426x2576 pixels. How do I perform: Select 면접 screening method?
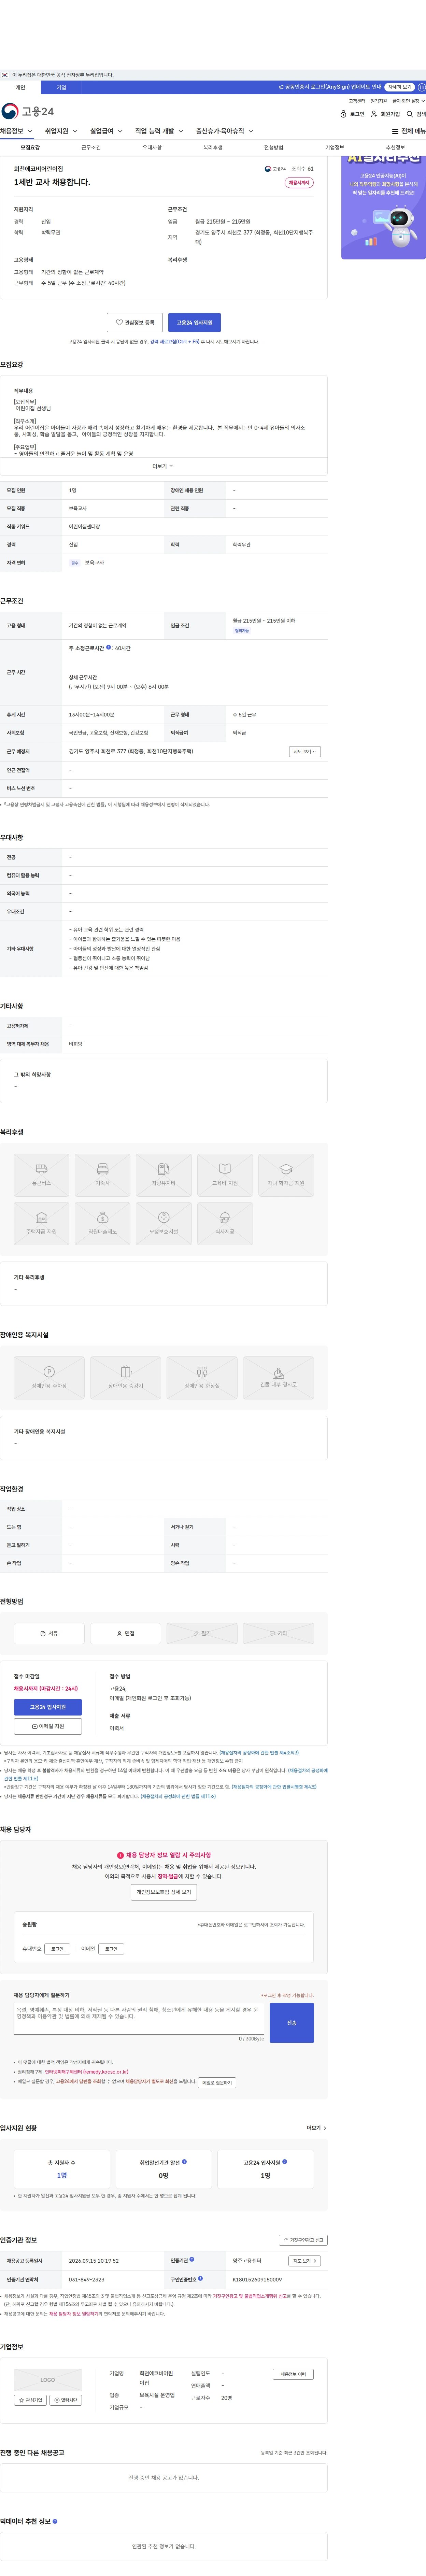pos(125,1633)
